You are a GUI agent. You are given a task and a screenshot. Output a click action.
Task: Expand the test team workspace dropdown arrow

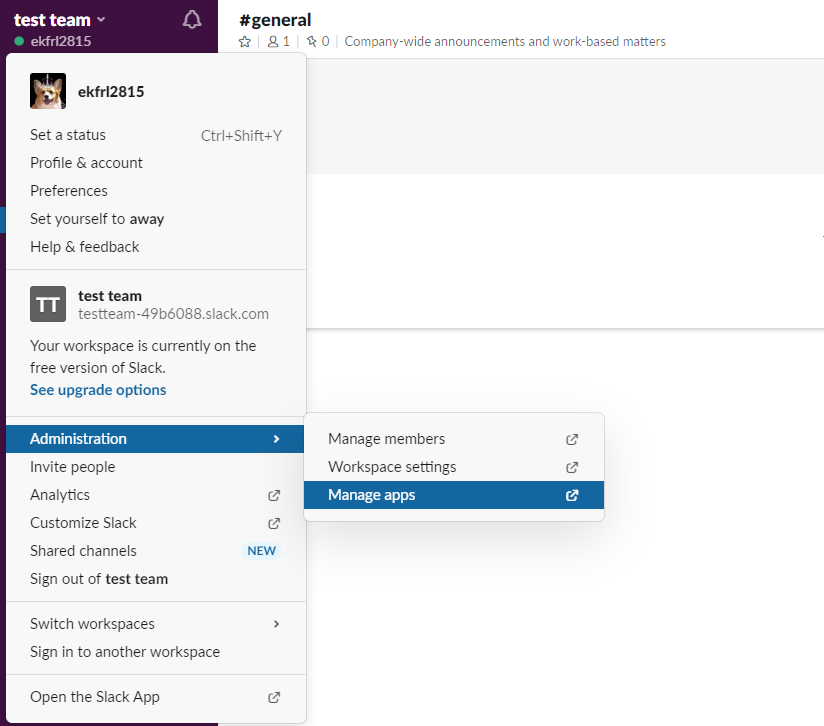[x=101, y=20]
